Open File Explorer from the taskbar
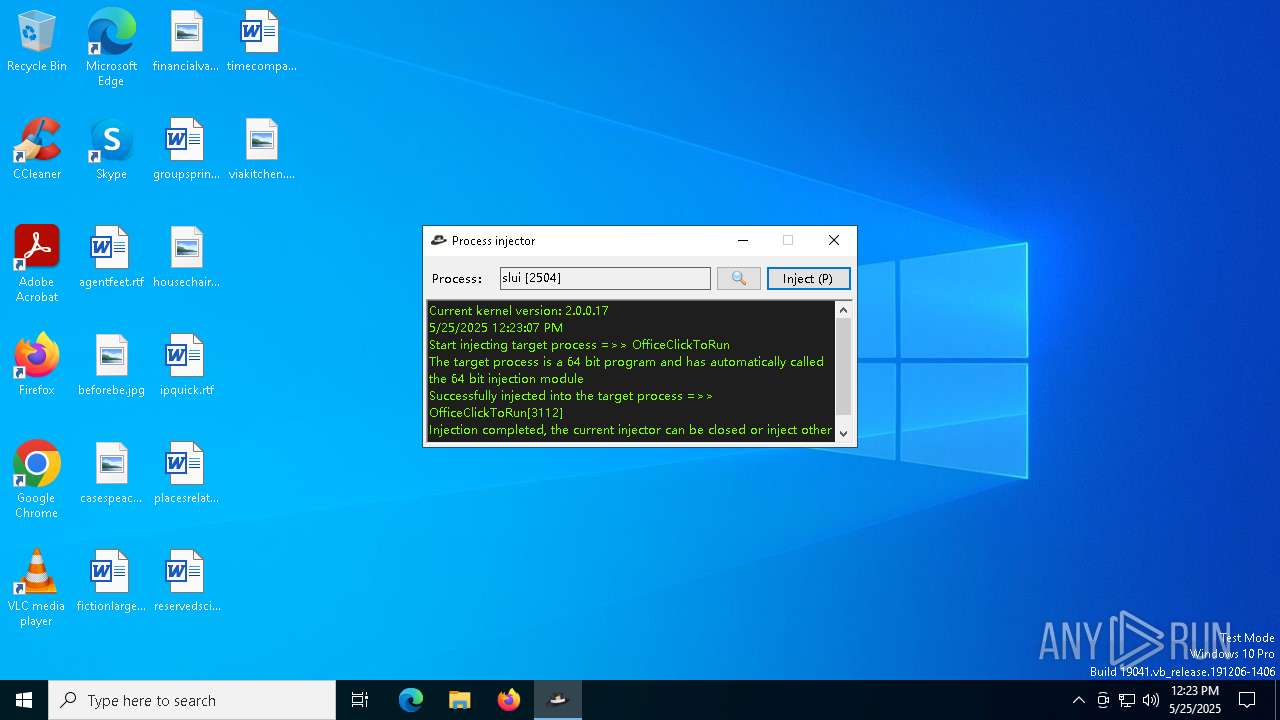The image size is (1280, 720). 459,700
